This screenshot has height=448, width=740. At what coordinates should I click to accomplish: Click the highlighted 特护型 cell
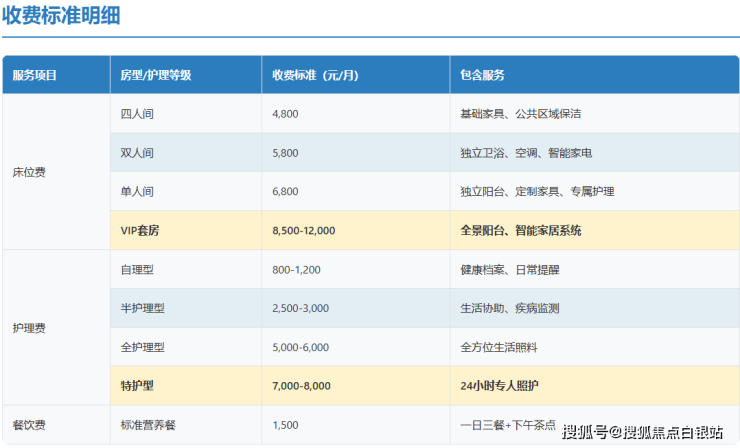pos(137,385)
